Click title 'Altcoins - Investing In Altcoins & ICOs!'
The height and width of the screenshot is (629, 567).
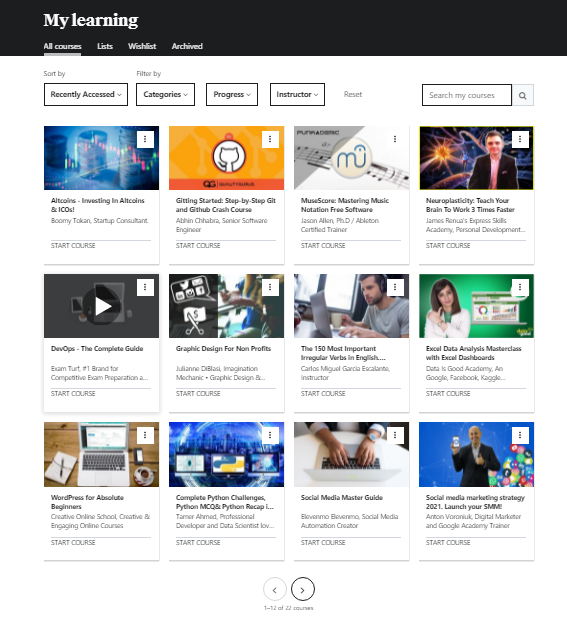98,205
